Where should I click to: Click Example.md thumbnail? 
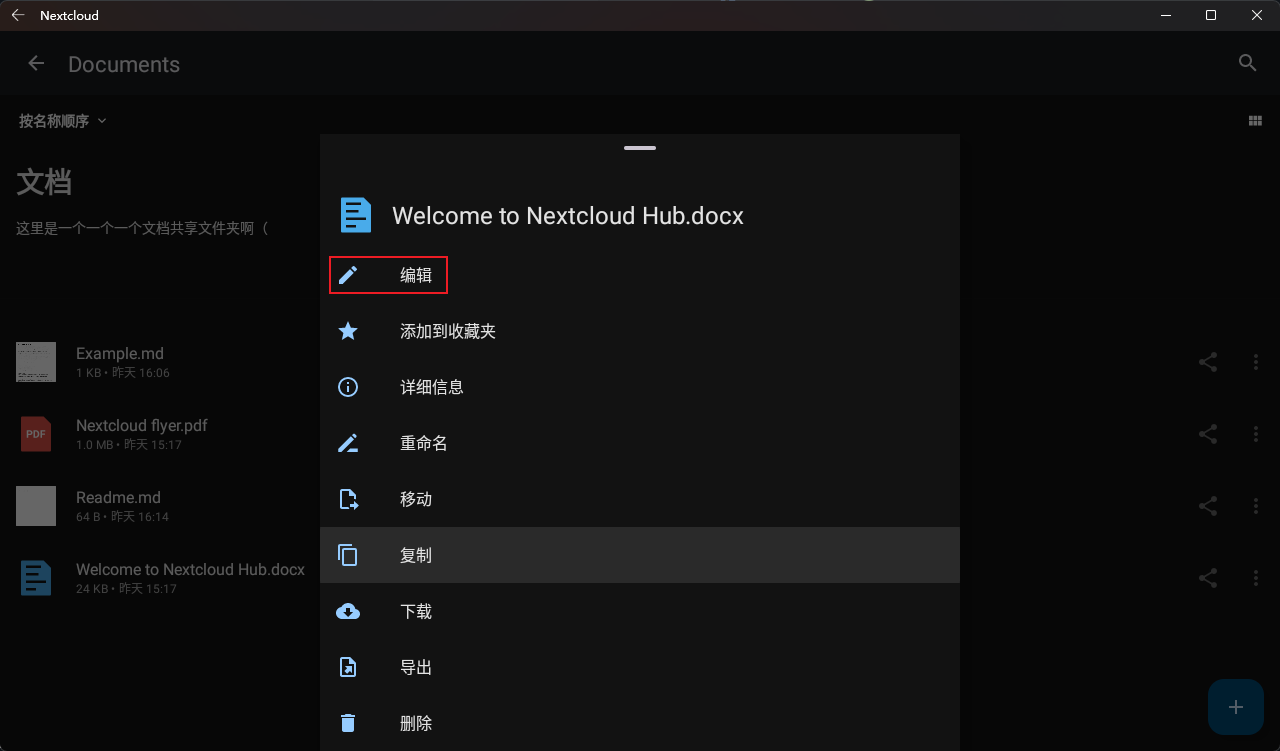pos(36,362)
